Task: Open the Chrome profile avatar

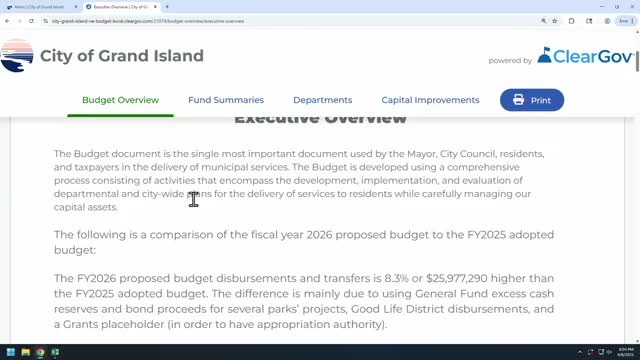Action: (x=607, y=21)
